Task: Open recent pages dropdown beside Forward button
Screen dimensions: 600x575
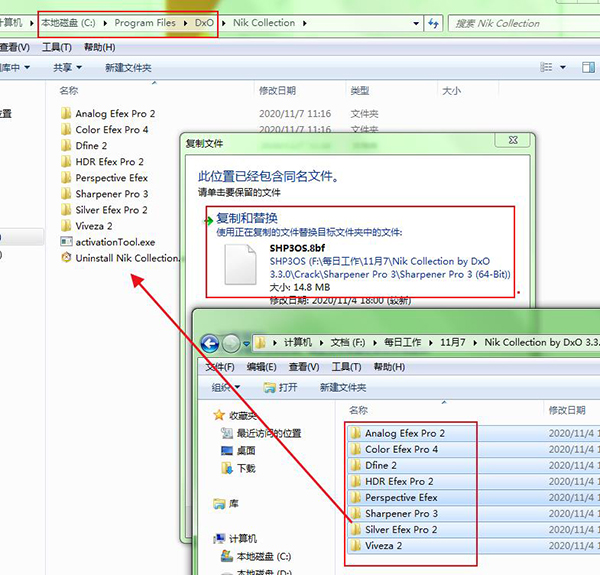Action: 246,343
